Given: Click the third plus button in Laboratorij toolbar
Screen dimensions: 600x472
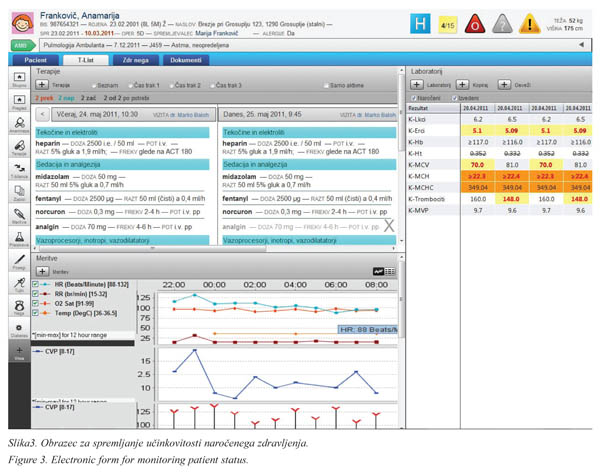Looking at the screenshot, I should tap(504, 85).
